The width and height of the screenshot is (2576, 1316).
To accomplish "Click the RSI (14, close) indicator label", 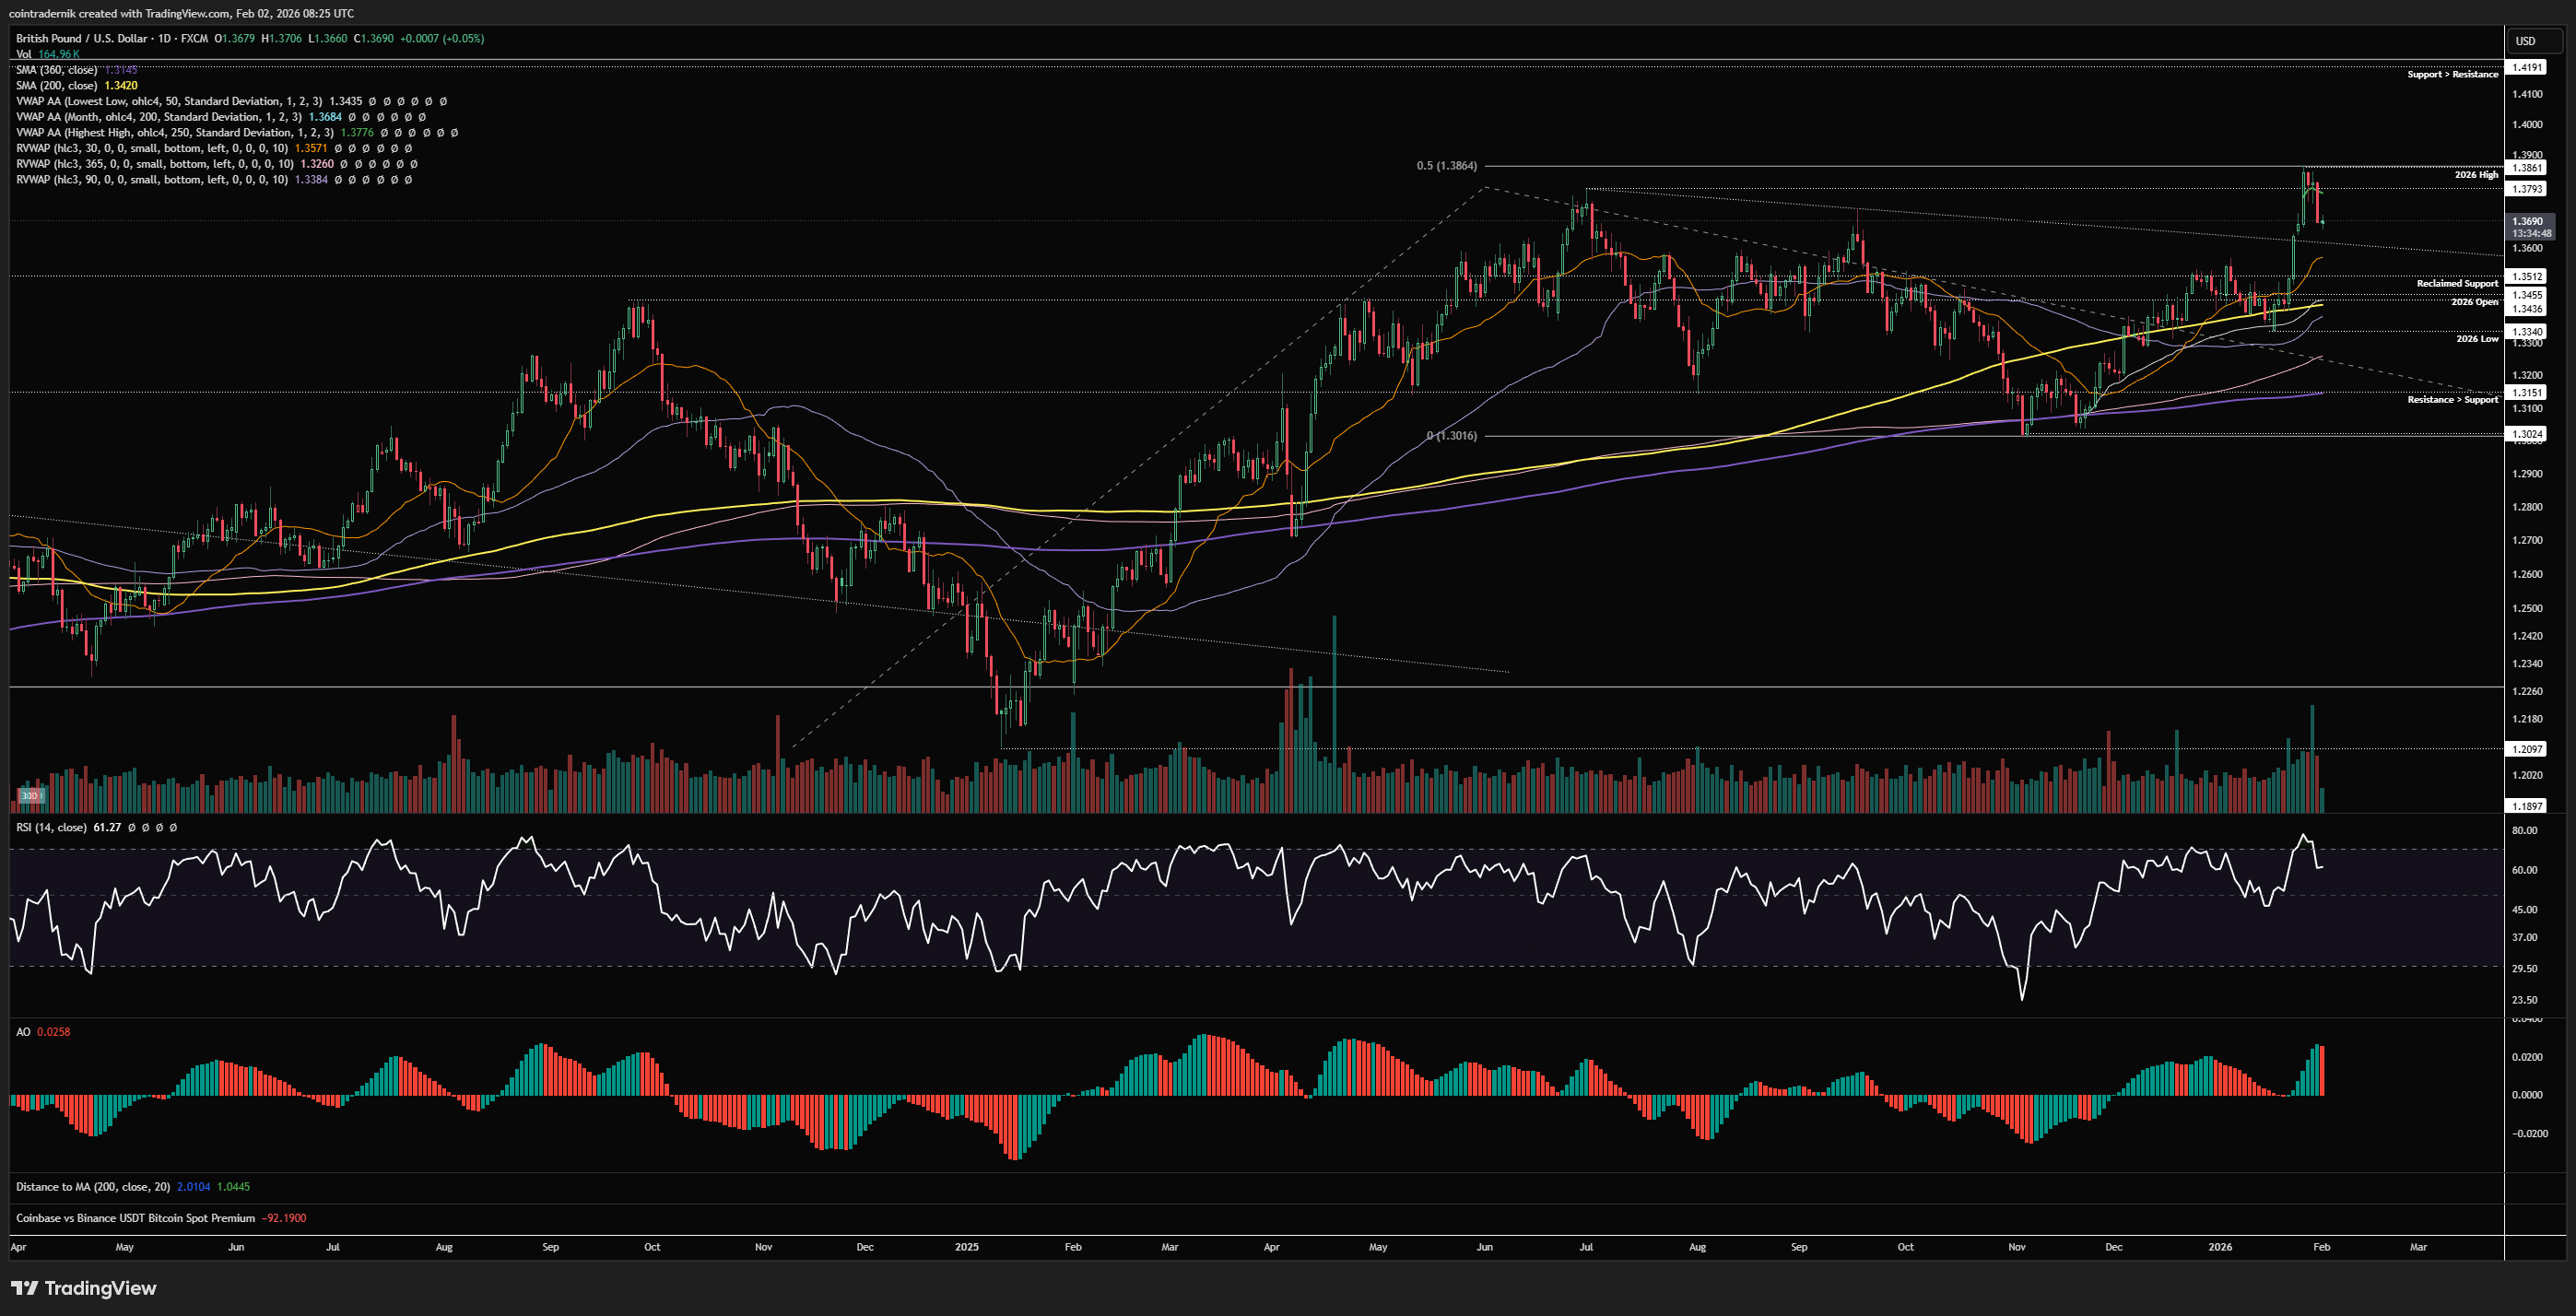I will tap(51, 827).
